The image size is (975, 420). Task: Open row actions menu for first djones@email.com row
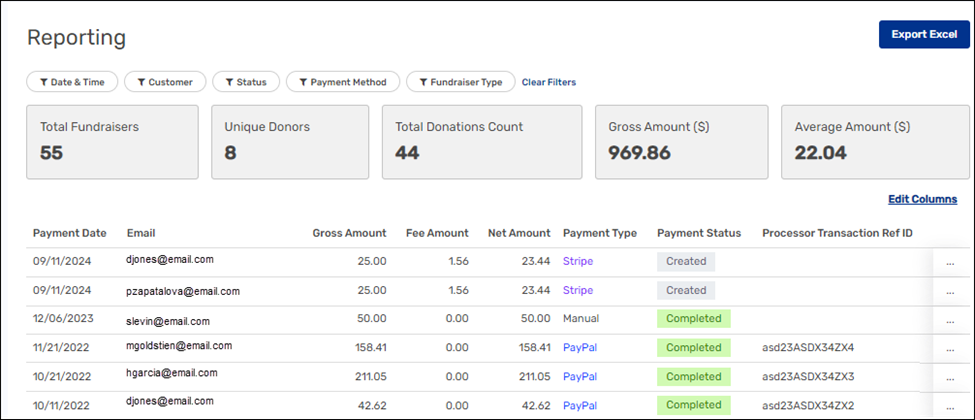coord(949,262)
